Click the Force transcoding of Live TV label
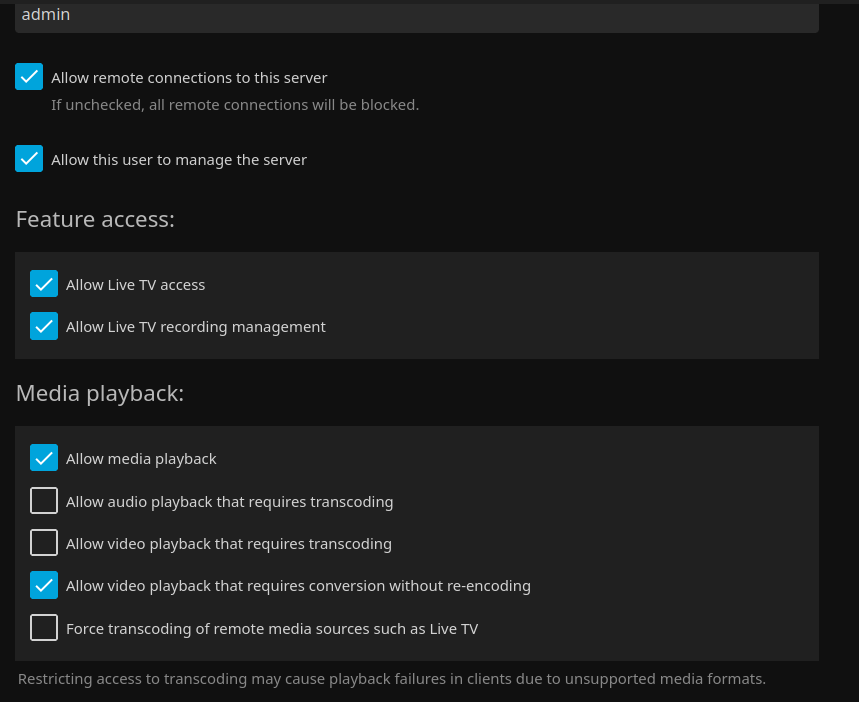859x702 pixels. coord(272,628)
